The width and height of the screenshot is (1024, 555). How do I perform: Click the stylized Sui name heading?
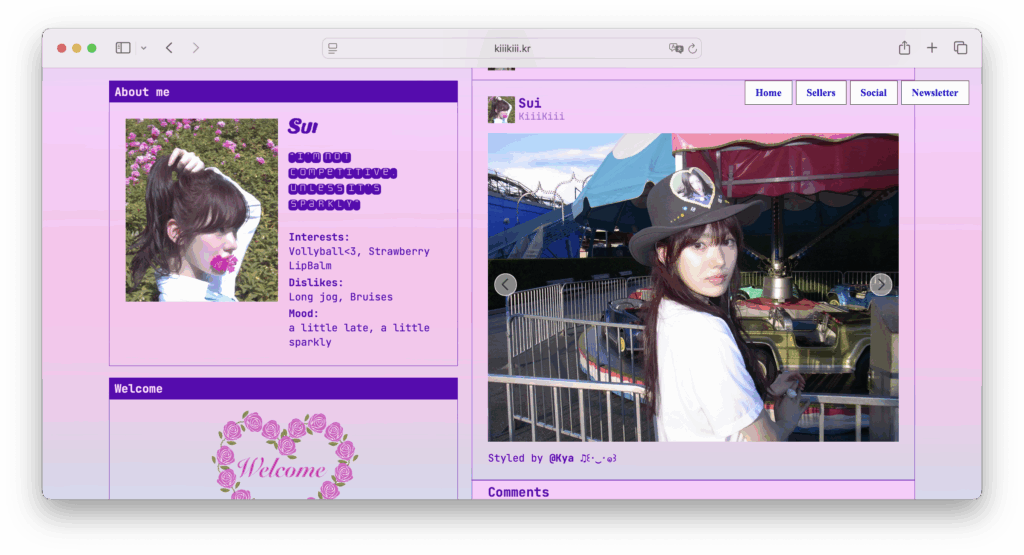click(303, 127)
